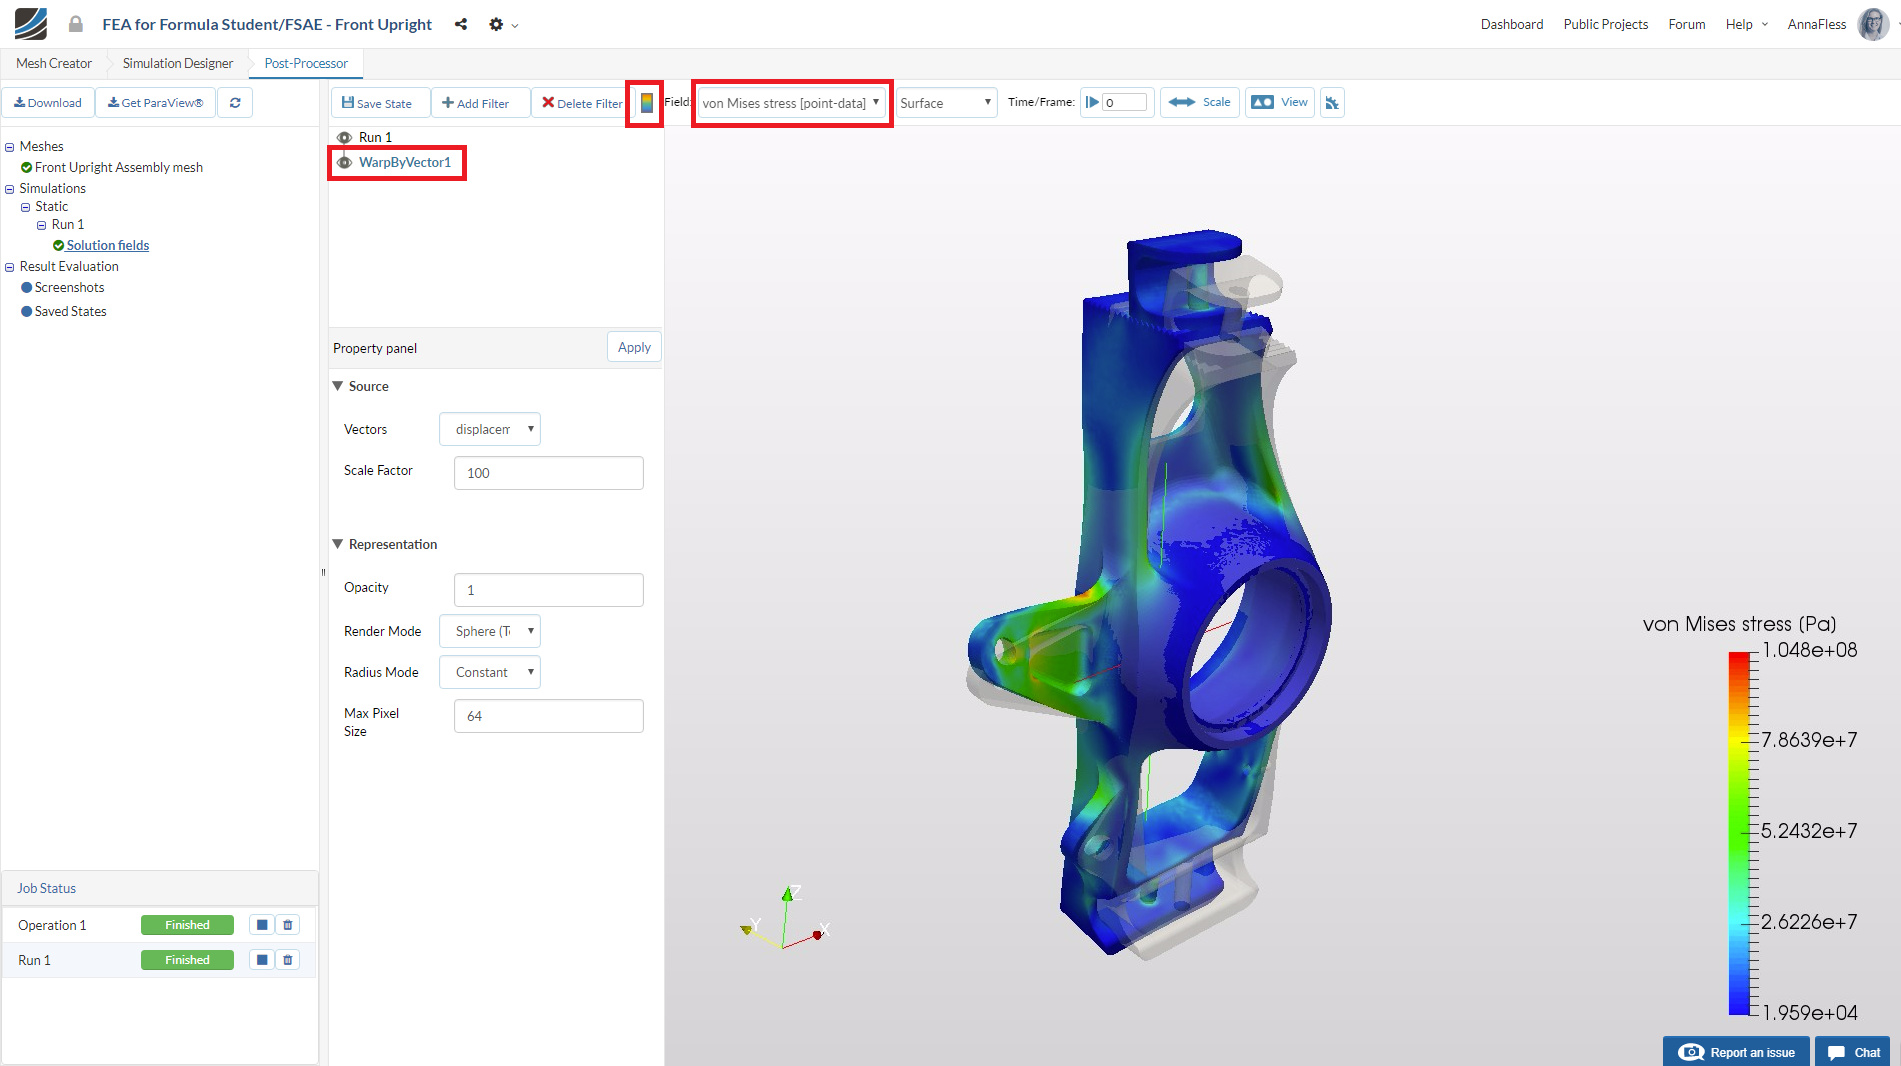
Task: Click the refresh icon beside Get ParaView
Action: tap(235, 103)
